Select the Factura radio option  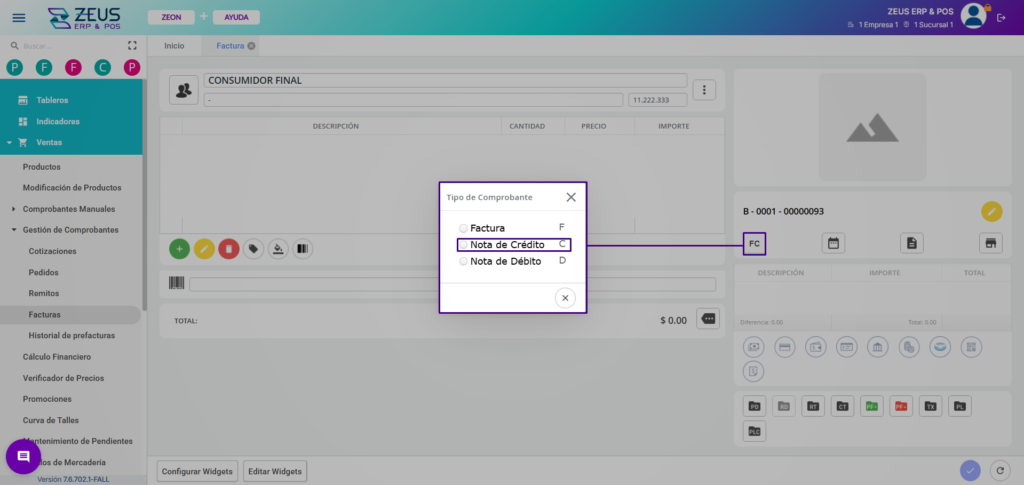tap(463, 228)
